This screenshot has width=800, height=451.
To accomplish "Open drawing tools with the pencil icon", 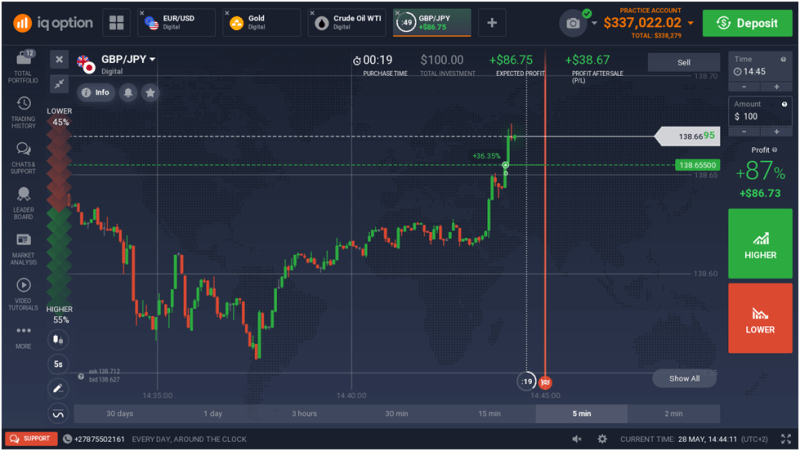I will coord(58,388).
